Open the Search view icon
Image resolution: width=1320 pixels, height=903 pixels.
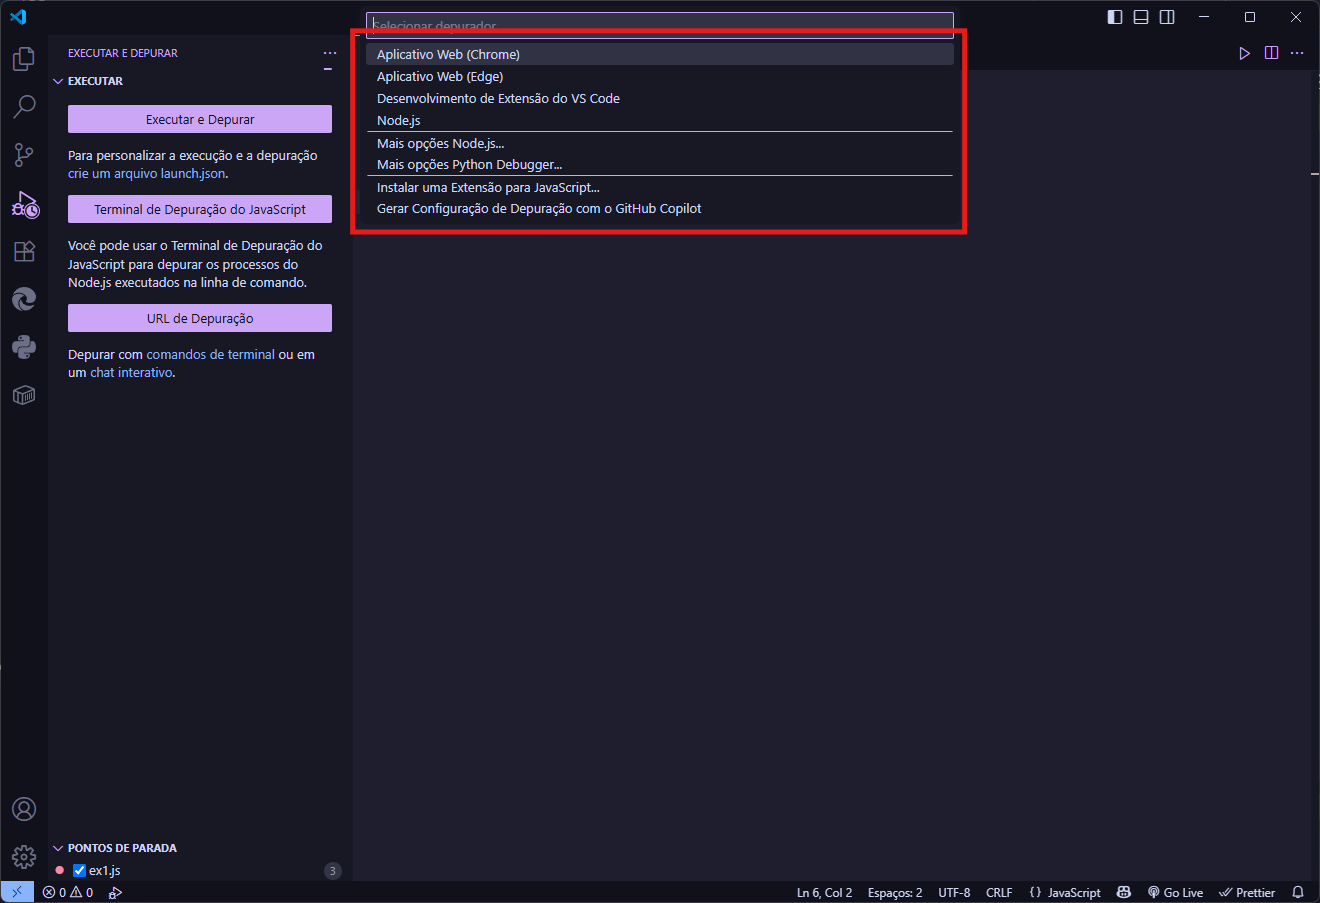click(x=24, y=106)
